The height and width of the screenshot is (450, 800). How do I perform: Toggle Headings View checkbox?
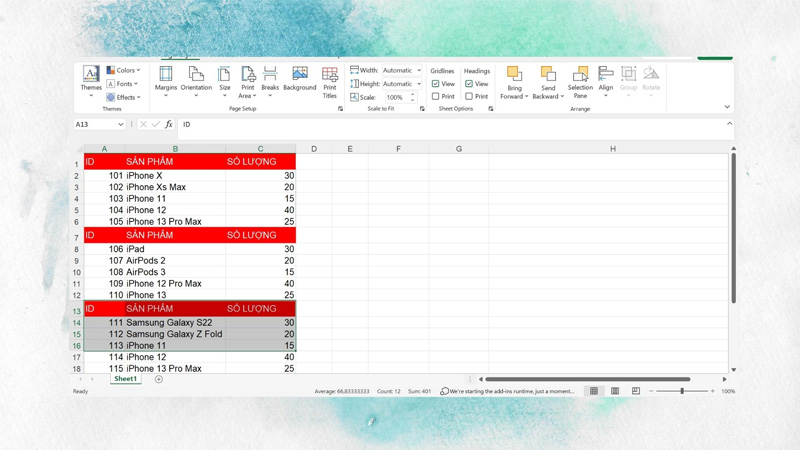(469, 84)
